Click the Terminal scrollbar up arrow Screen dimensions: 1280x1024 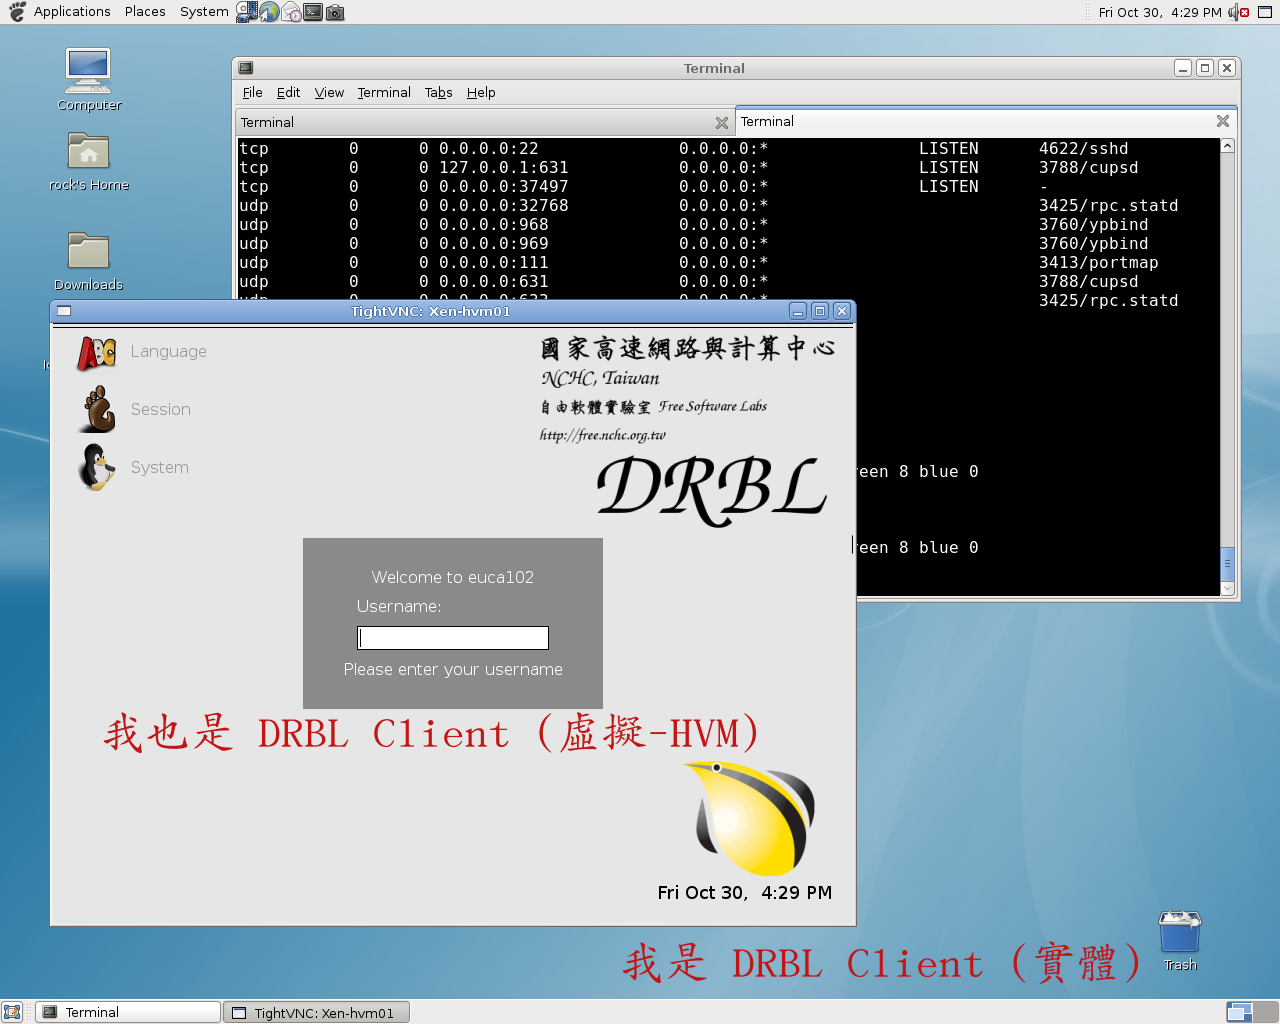(1228, 146)
